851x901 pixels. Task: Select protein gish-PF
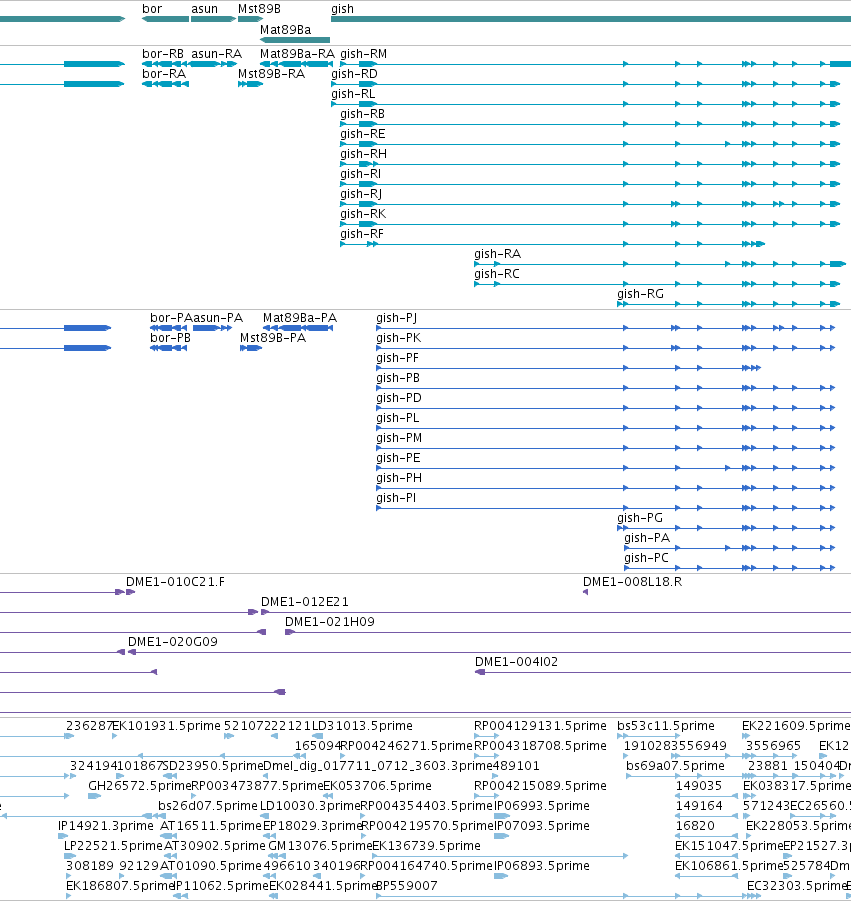[x=398, y=359]
